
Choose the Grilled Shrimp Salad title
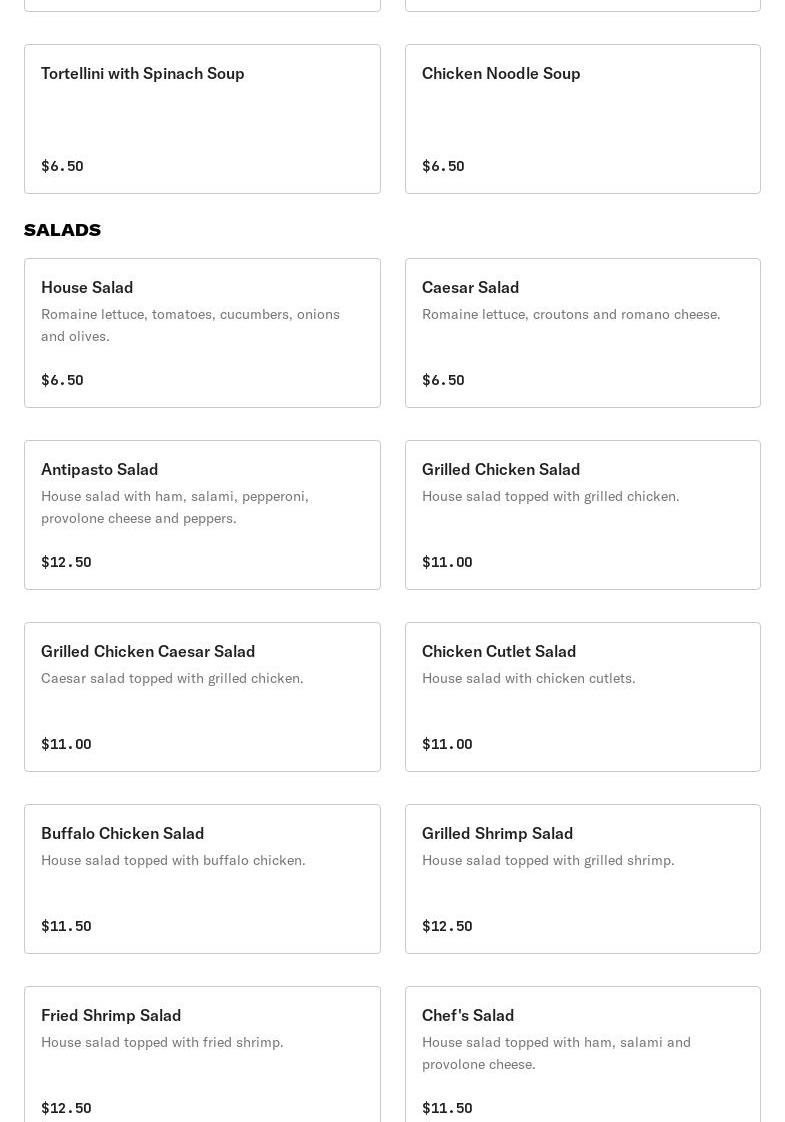497,833
